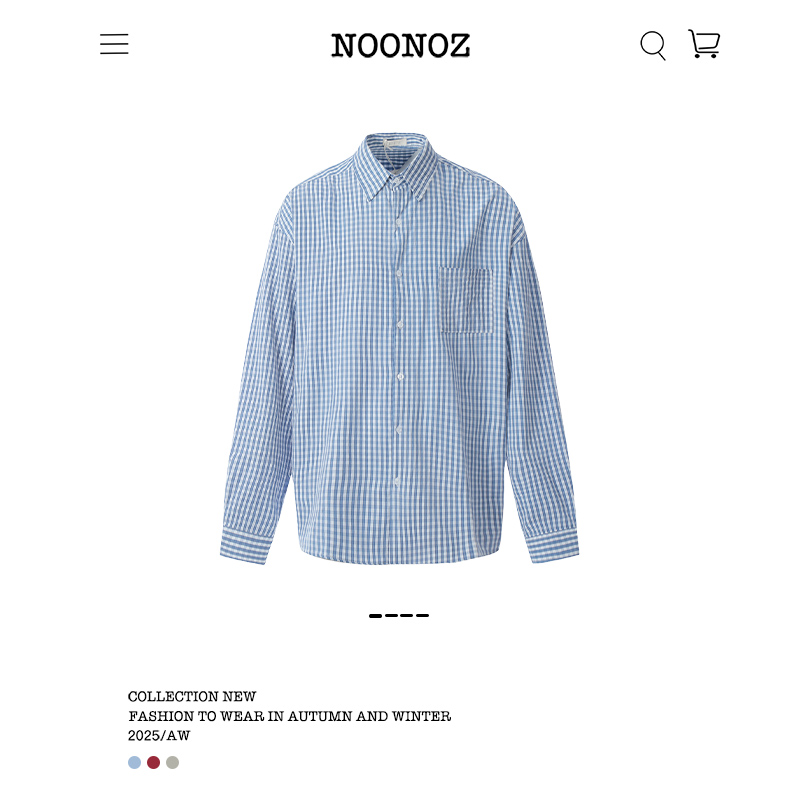View the shopping cart

pyautogui.click(x=704, y=44)
